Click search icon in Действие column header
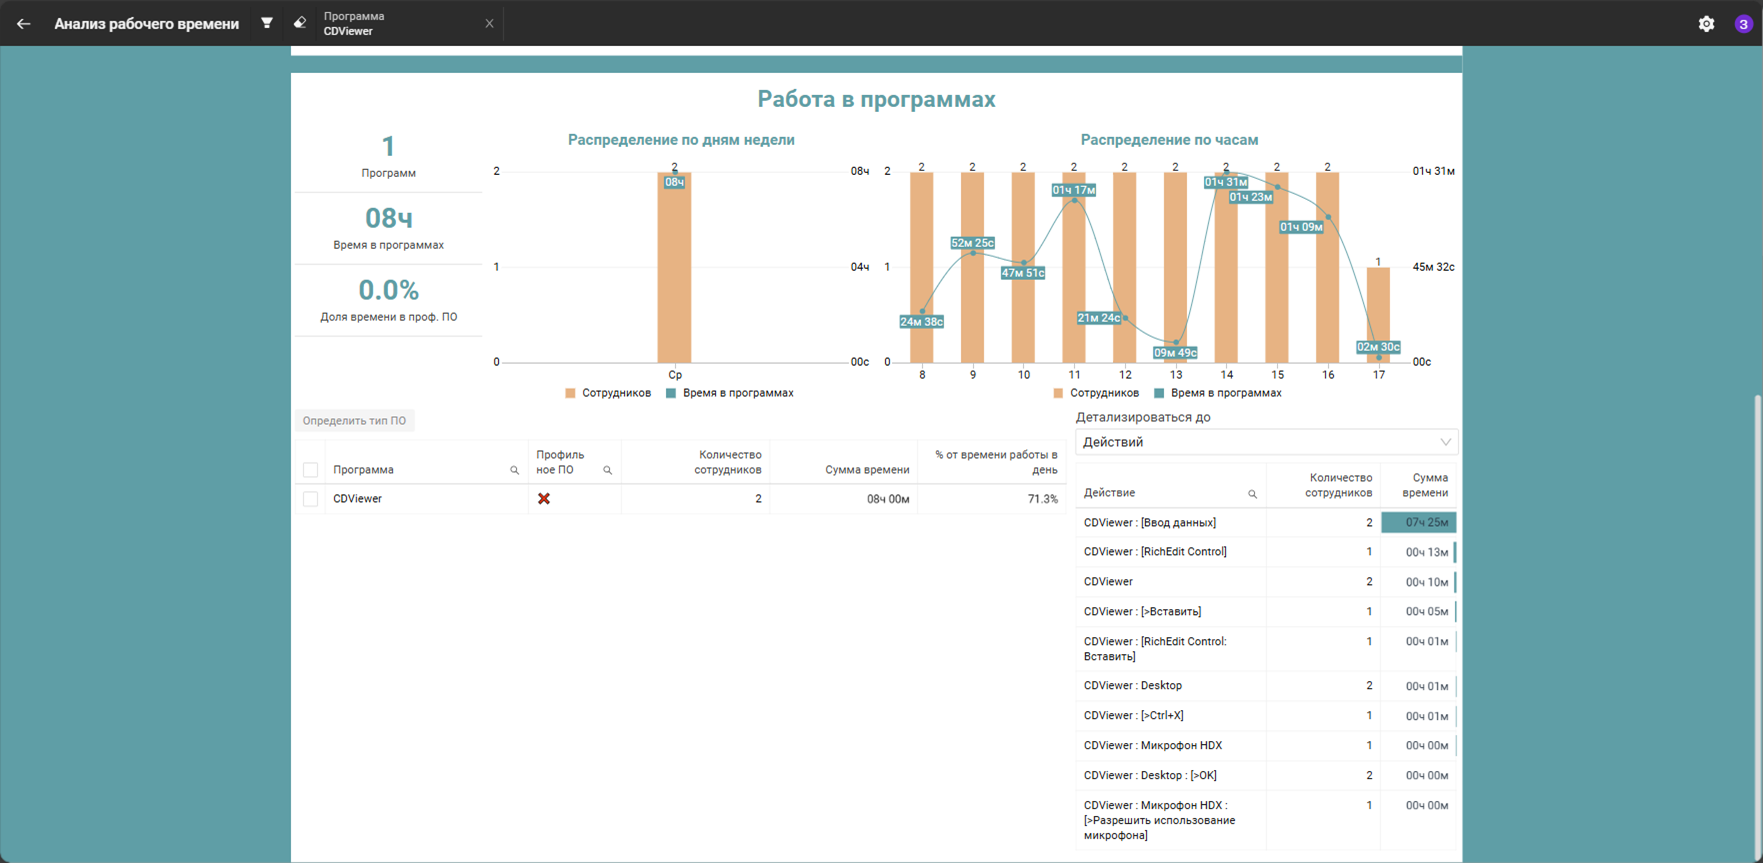1763x863 pixels. pyautogui.click(x=1252, y=494)
